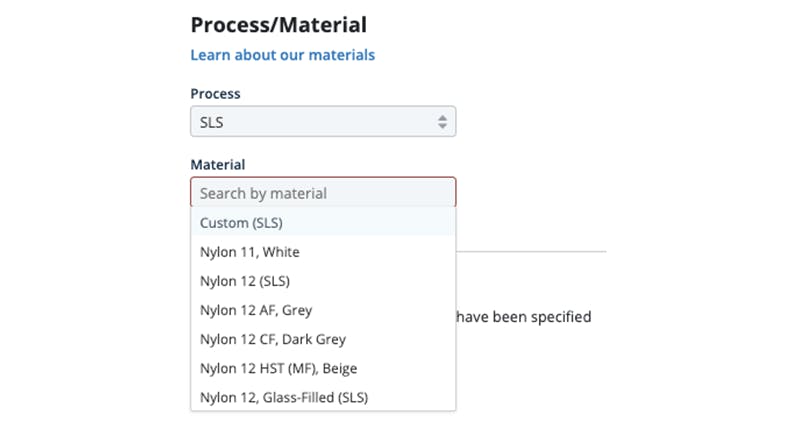Click the highlighted row's empty area in material list

click(380, 222)
